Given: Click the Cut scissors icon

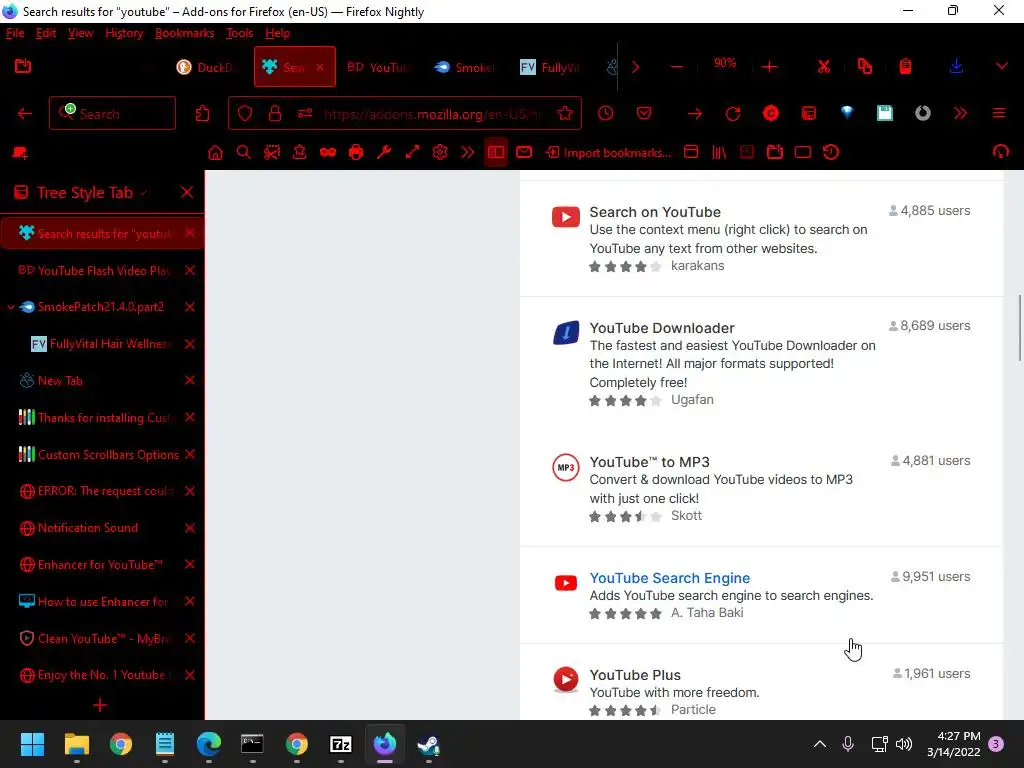Looking at the screenshot, I should point(824,66).
